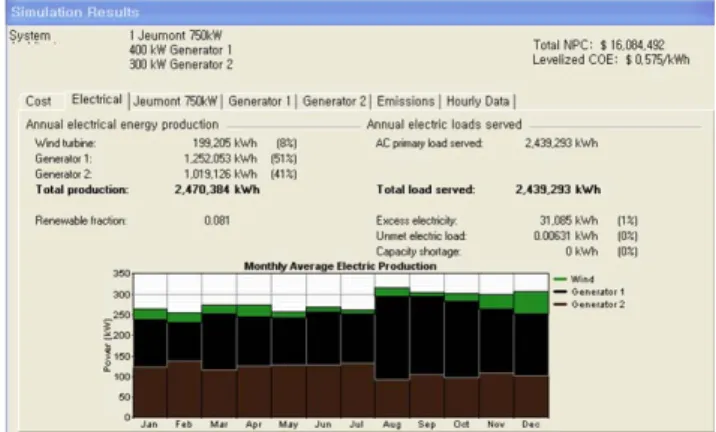Click the Total load served value
The height and width of the screenshot is (432, 716).
pyautogui.click(x=558, y=190)
